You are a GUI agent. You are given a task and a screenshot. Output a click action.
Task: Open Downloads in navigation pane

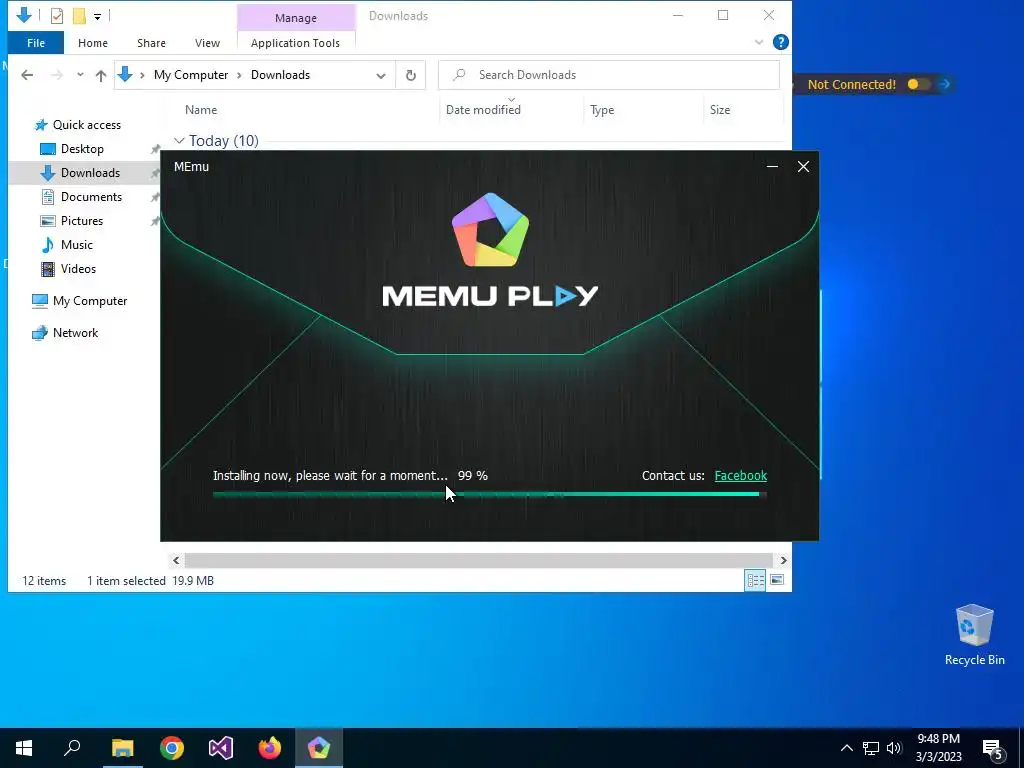point(90,173)
